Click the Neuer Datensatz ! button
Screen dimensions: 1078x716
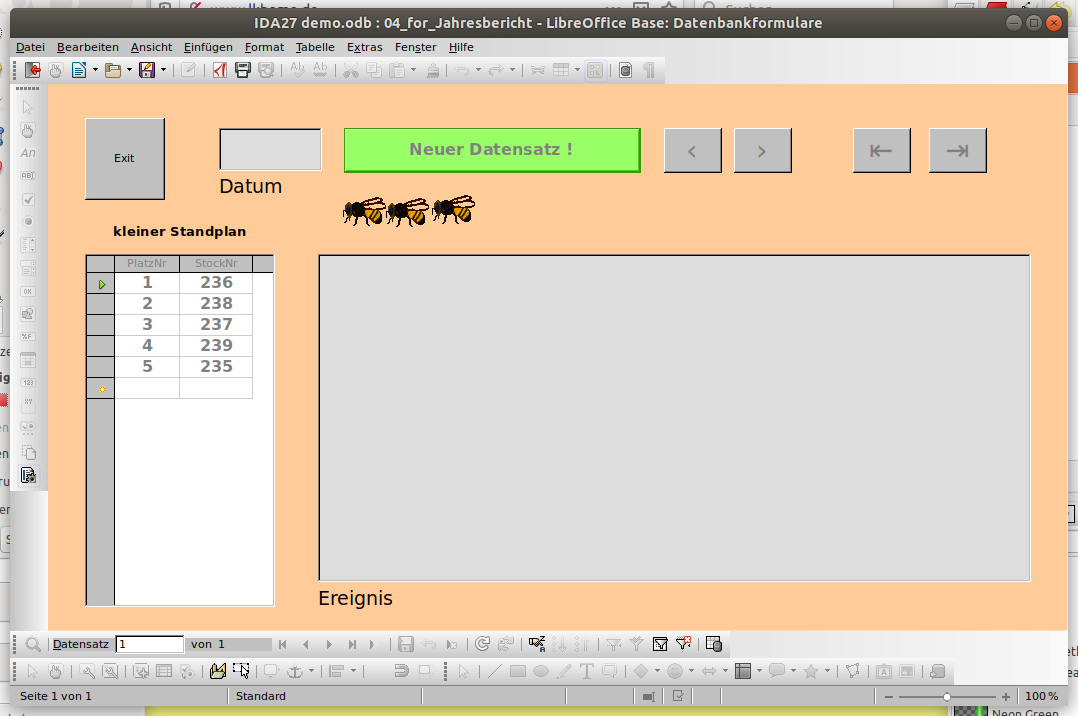pos(492,150)
